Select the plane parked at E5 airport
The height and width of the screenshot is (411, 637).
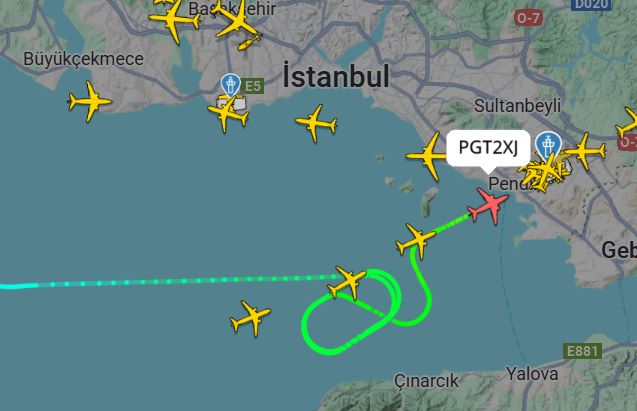click(228, 114)
